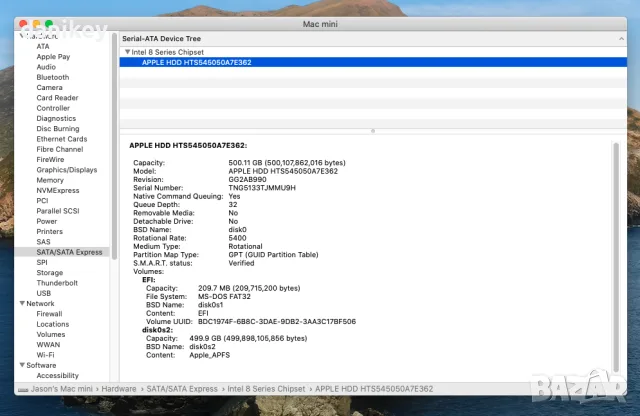Viewport: 640px width, 416px height.
Task: Select Controller in sidebar
Action: pyautogui.click(x=53, y=108)
